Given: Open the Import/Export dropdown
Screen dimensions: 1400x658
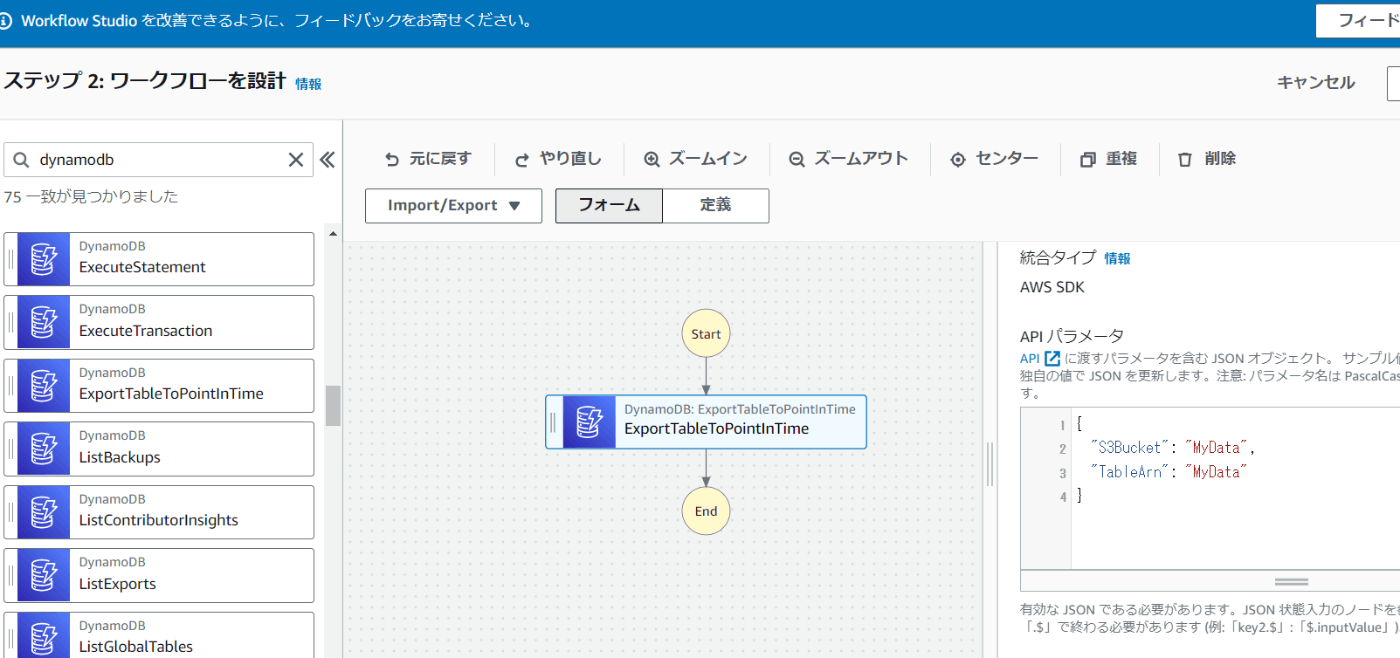Looking at the screenshot, I should pos(453,205).
